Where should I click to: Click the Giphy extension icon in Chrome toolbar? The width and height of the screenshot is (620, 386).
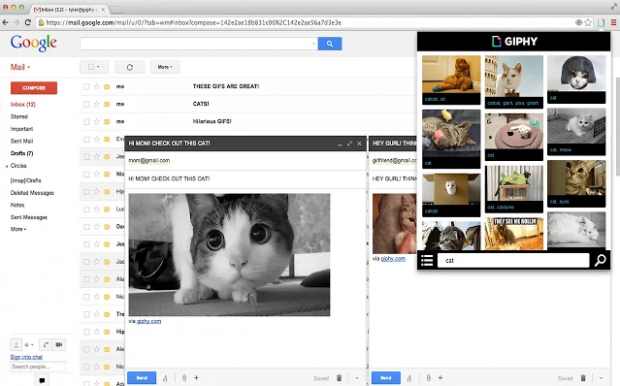tap(601, 23)
